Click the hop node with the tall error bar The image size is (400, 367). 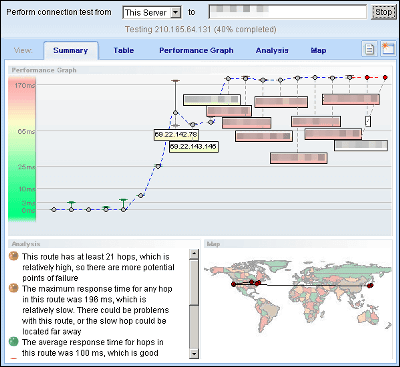(x=175, y=113)
